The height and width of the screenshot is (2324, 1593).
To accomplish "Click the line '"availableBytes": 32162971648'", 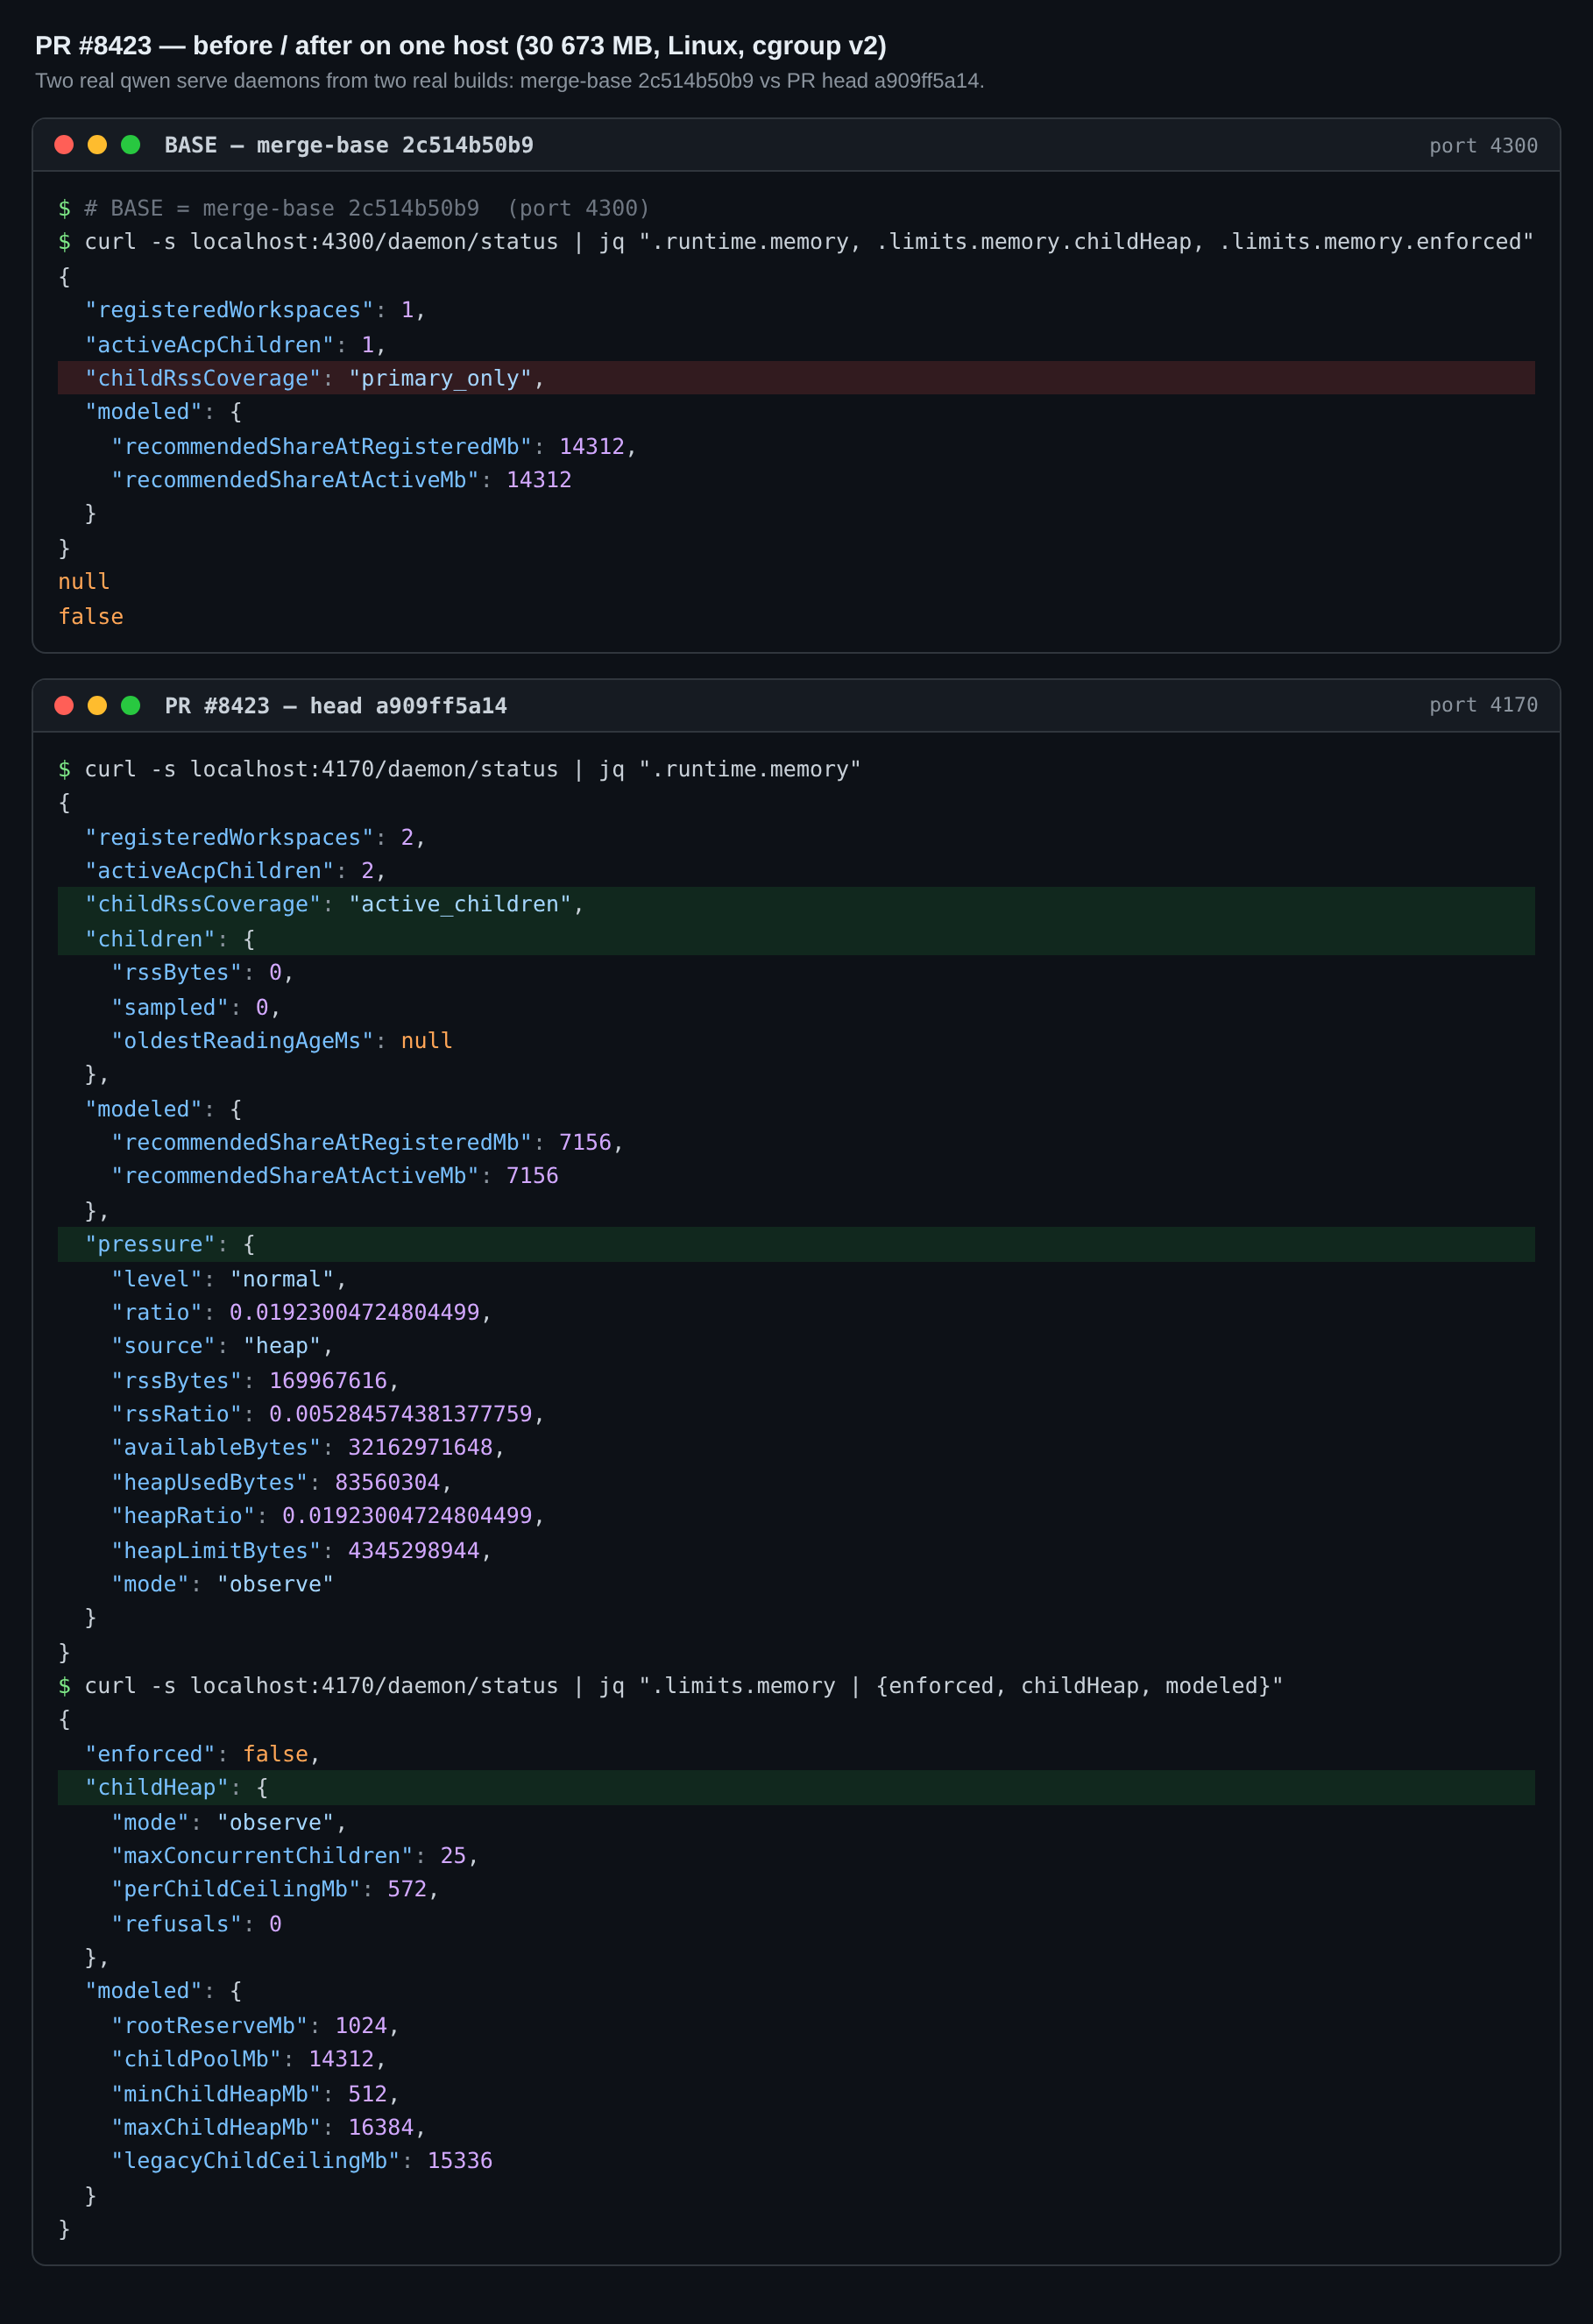I will pyautogui.click(x=308, y=1448).
